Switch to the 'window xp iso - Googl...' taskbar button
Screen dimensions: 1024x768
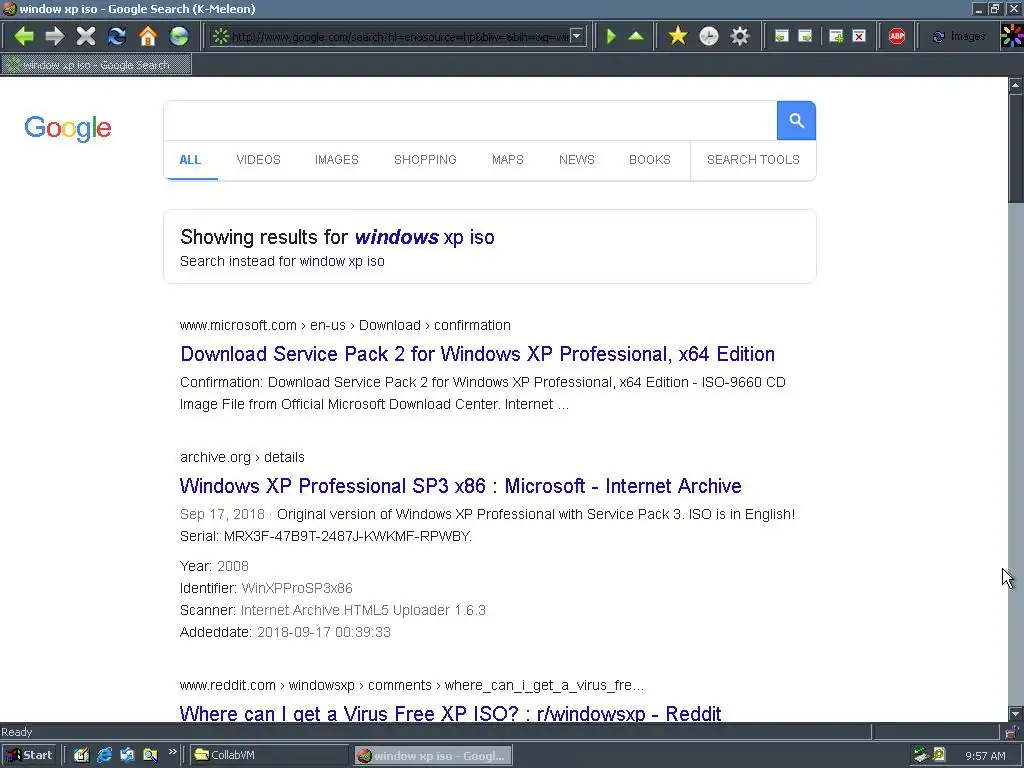point(433,756)
